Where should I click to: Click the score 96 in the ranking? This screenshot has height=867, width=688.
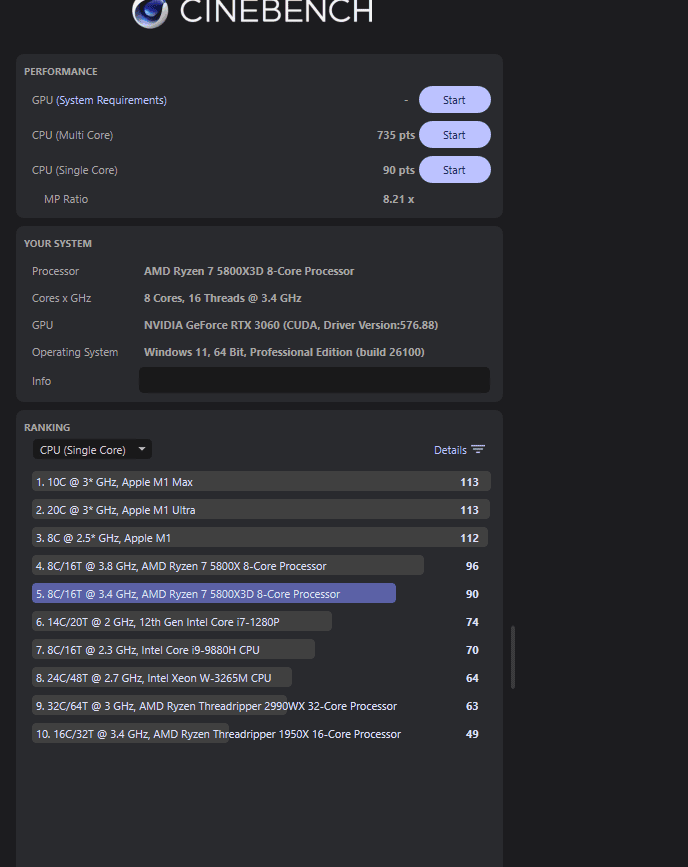coord(472,566)
